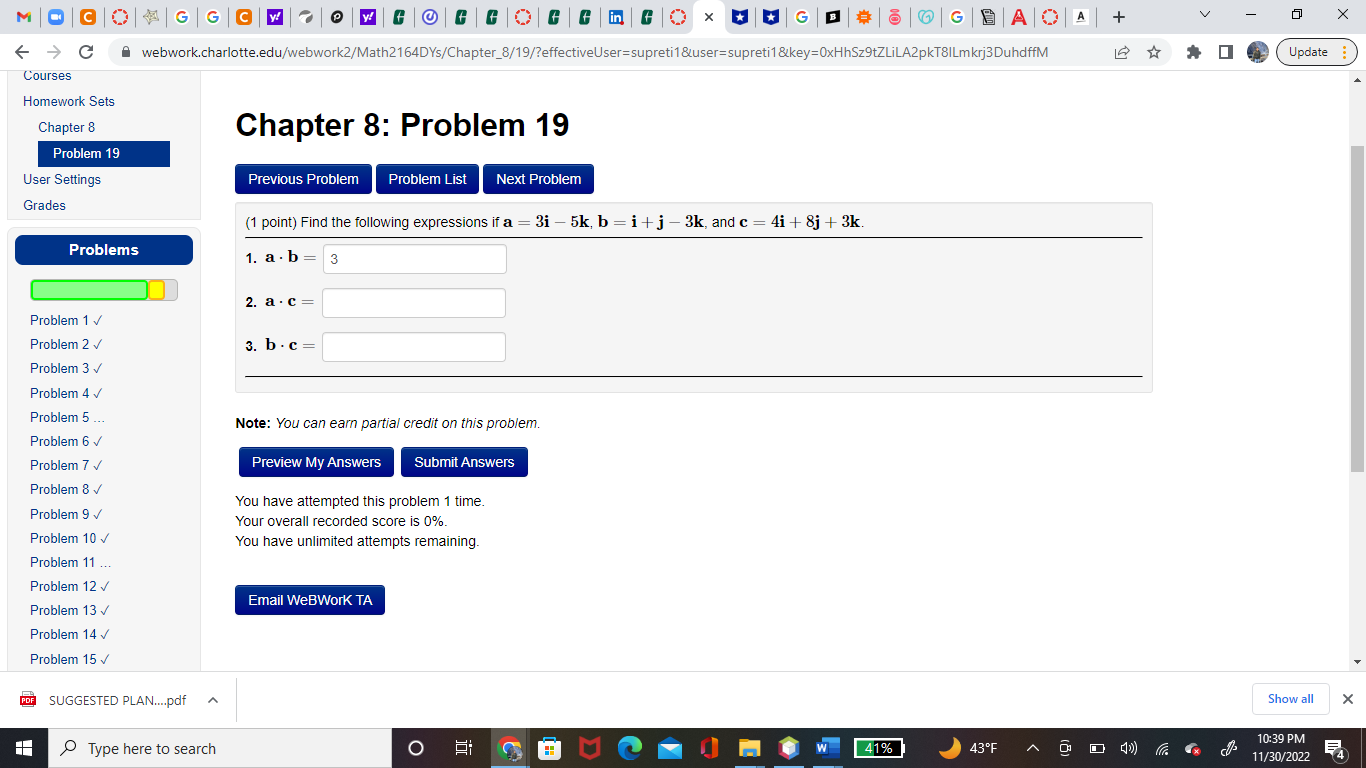Submit Answers for this problem
The width and height of the screenshot is (1366, 768).
click(x=464, y=462)
